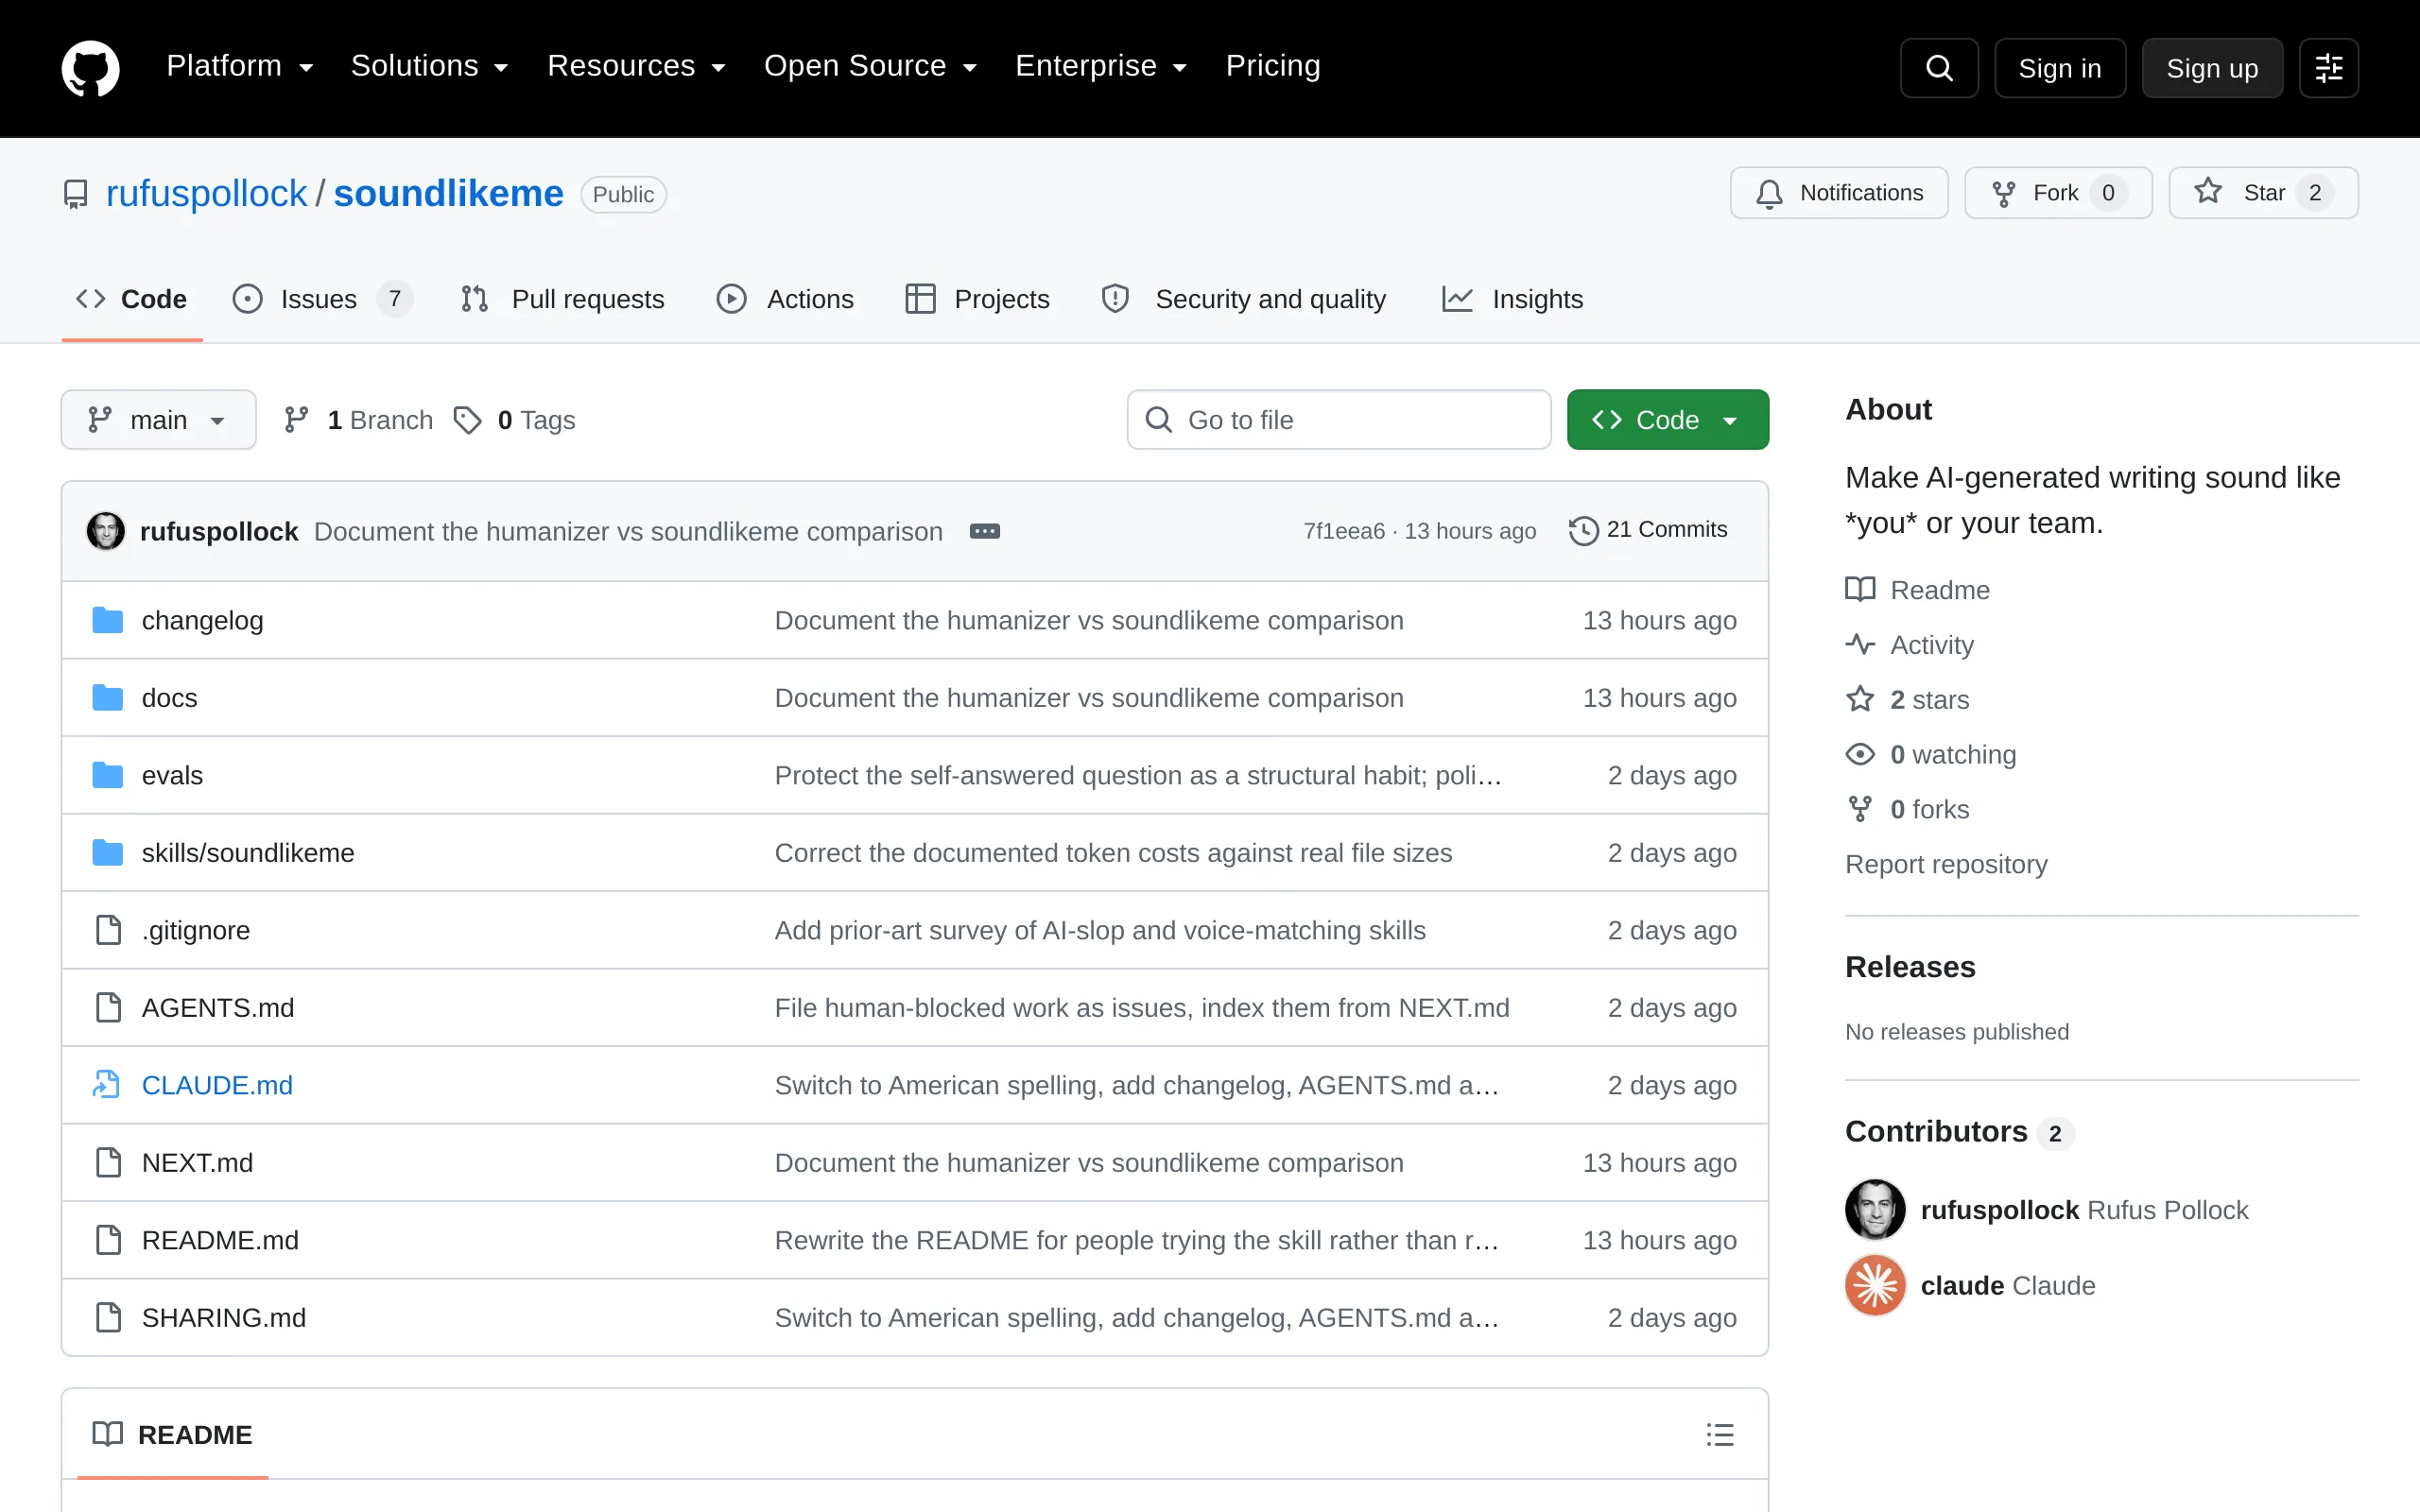Click the AGENTS.md file icon
Viewport: 2420px width, 1512px height.
[x=108, y=1008]
